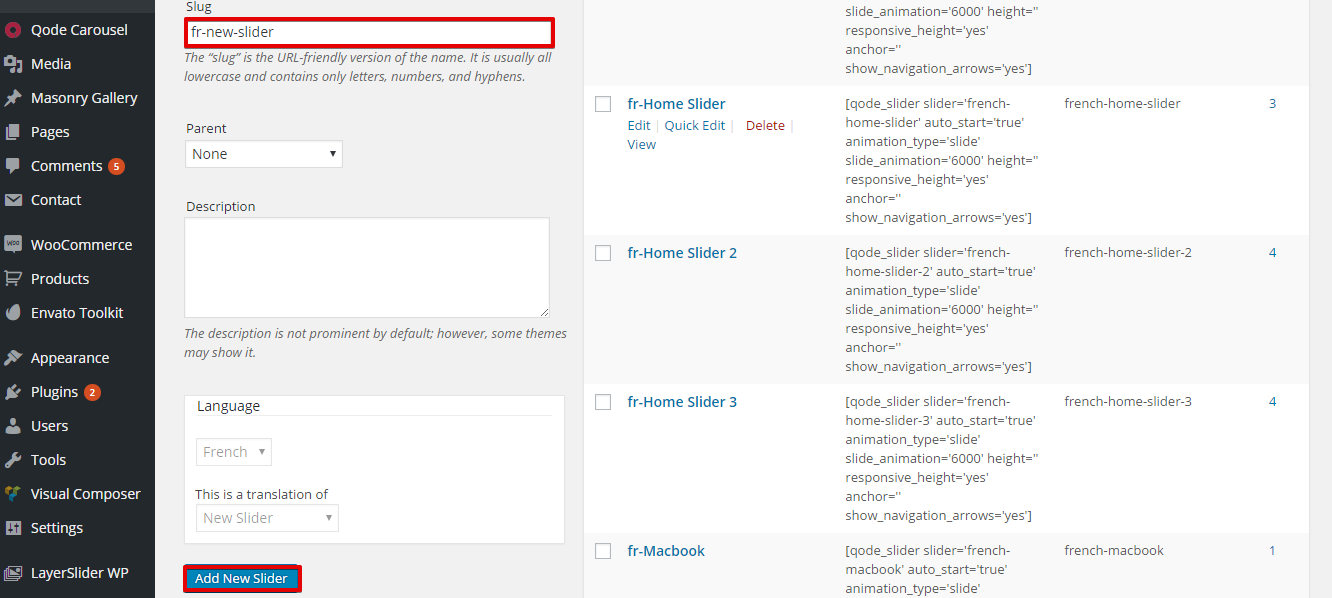1332x598 pixels.
Task: Go to Appearance menu item
Action: pyautogui.click(x=70, y=358)
